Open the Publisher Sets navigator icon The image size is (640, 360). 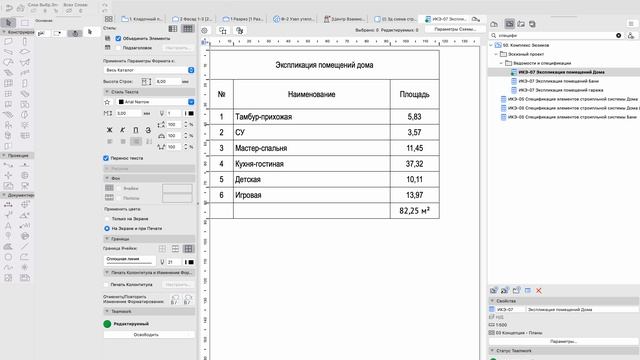532,24
